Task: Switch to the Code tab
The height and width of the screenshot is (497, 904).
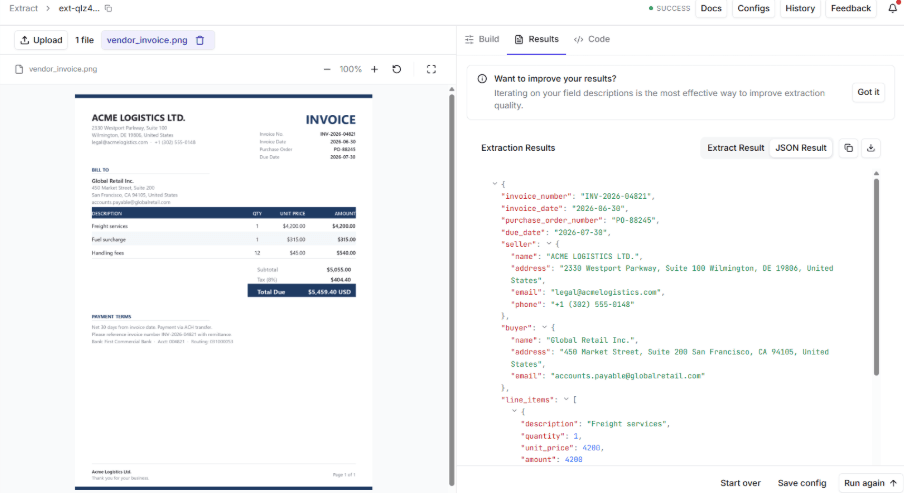Action: (x=592, y=39)
